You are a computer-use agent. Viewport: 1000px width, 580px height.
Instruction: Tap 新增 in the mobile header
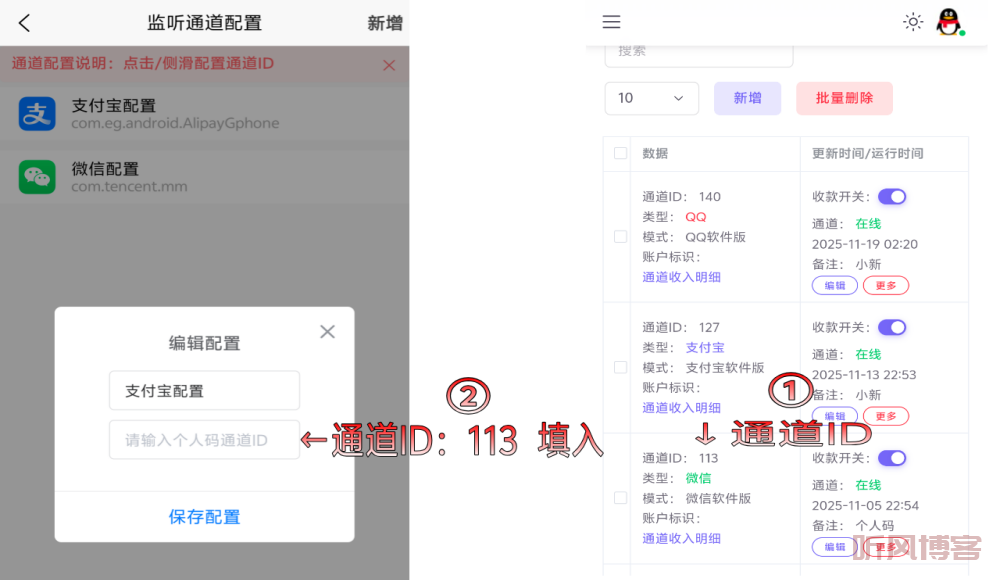click(384, 23)
